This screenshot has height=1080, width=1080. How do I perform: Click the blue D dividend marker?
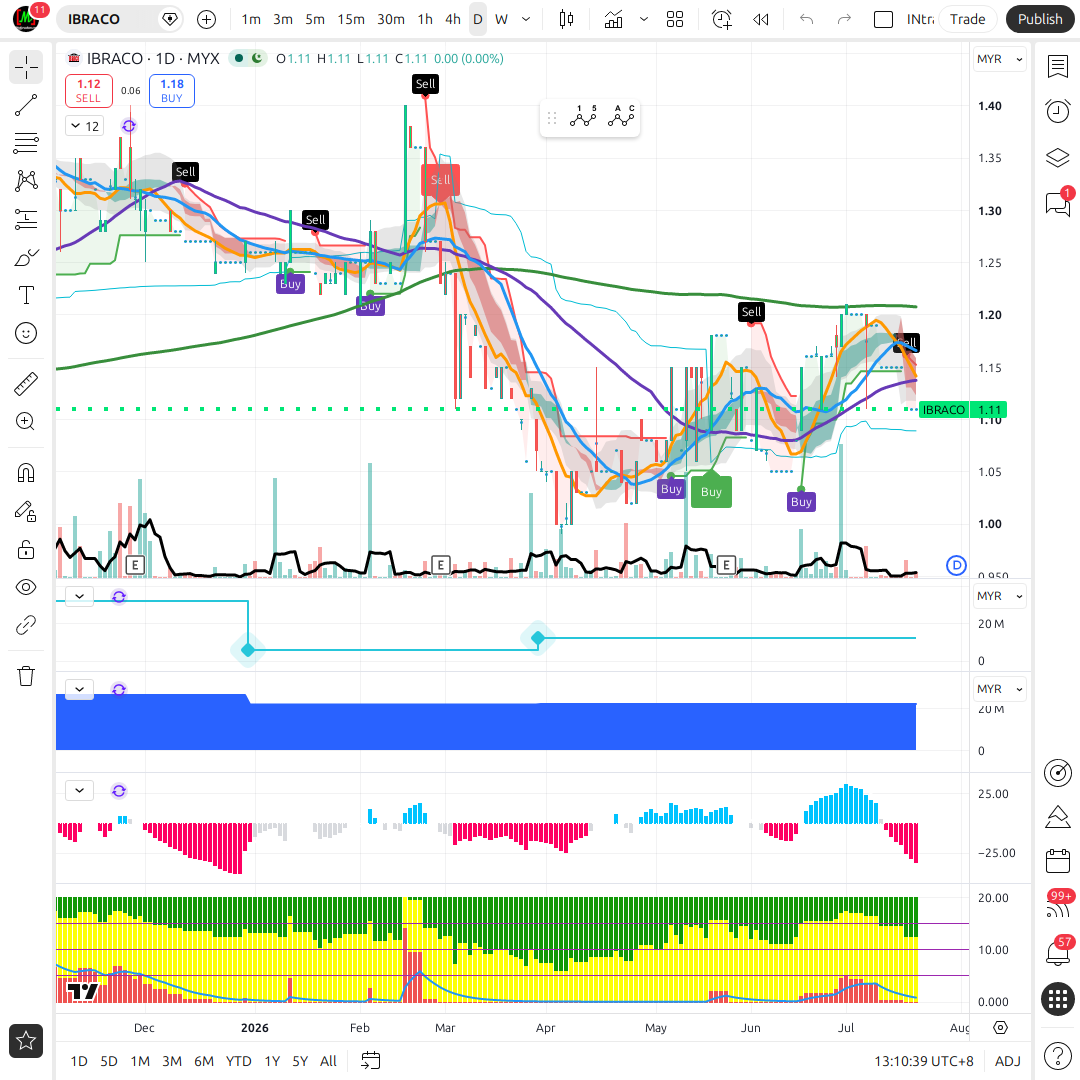tap(956, 565)
